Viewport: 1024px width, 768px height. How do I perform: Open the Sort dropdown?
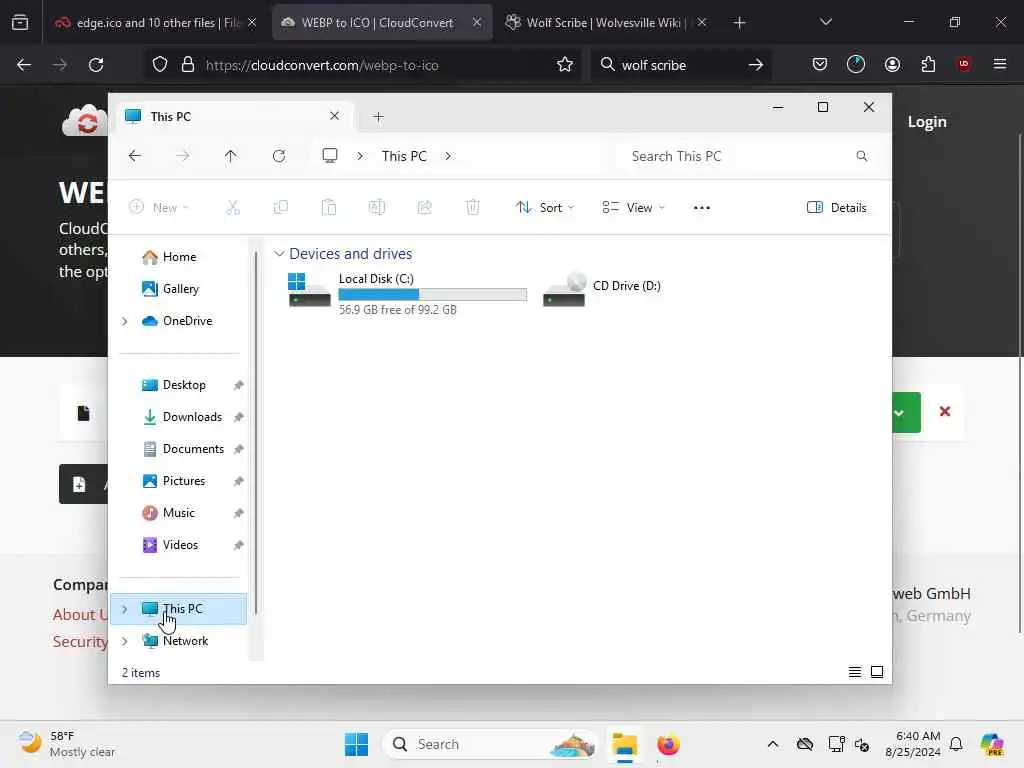click(x=545, y=208)
